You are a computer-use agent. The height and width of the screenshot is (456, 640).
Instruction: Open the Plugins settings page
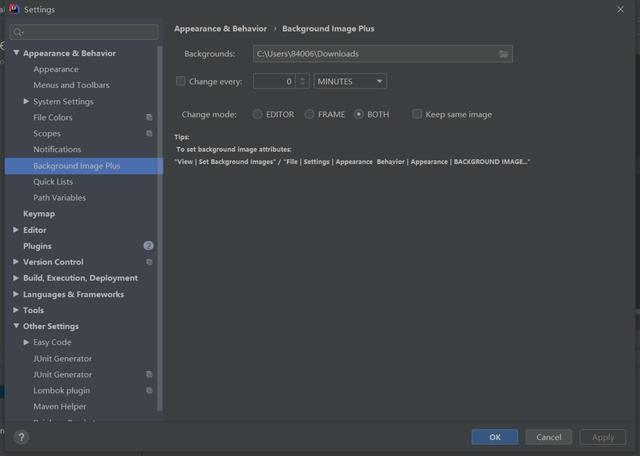[37, 246]
